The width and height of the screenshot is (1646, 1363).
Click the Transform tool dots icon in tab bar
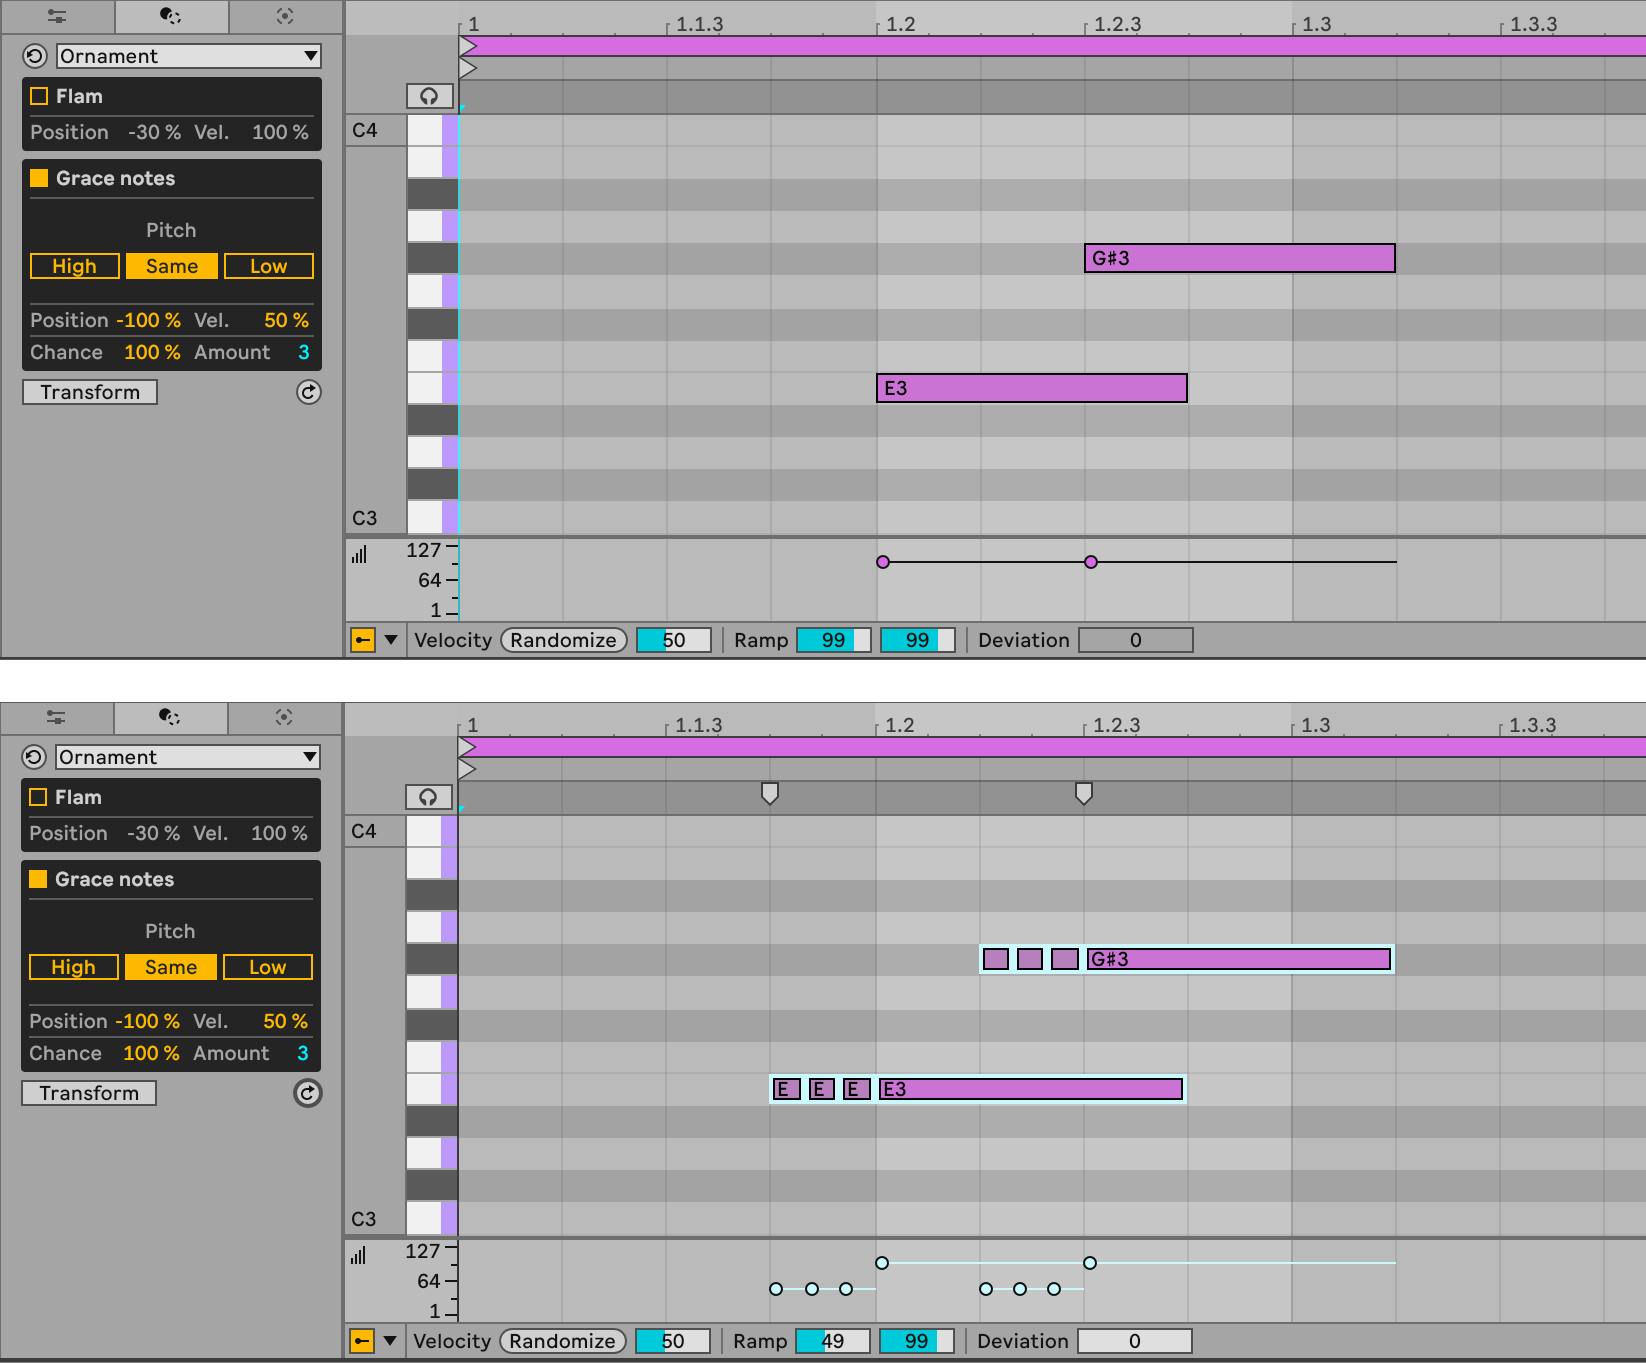pos(170,16)
